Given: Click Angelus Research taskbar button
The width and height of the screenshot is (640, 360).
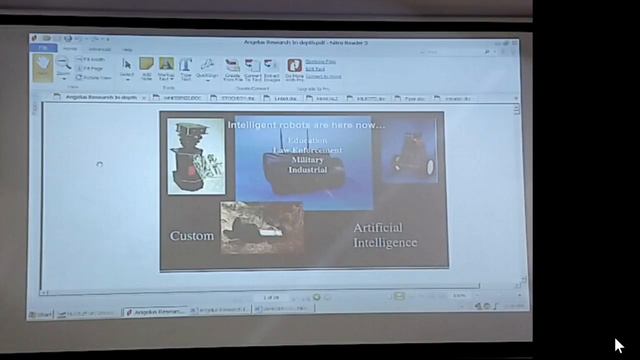Looking at the screenshot, I should tap(156, 312).
